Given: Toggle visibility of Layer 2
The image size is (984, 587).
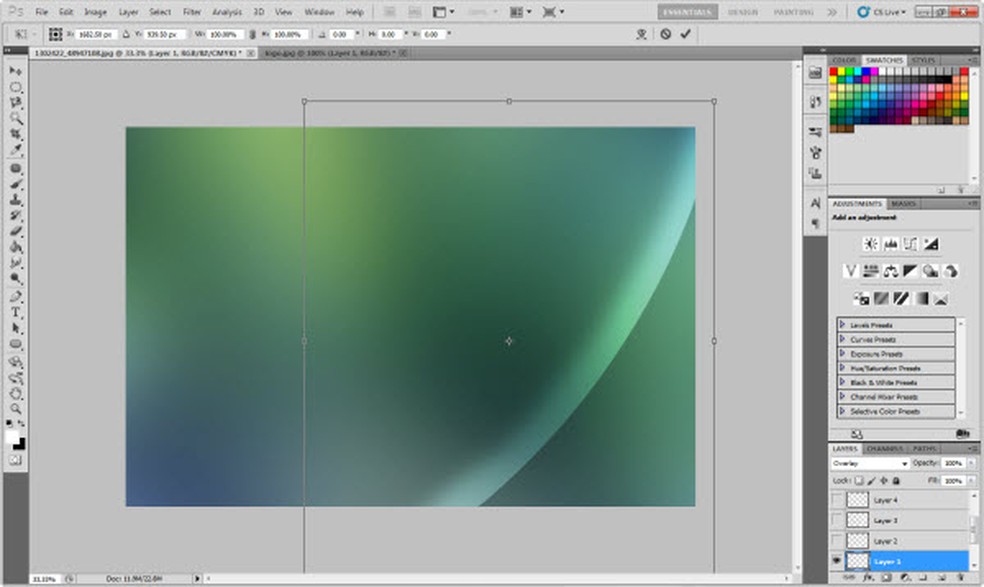Looking at the screenshot, I should point(837,540).
